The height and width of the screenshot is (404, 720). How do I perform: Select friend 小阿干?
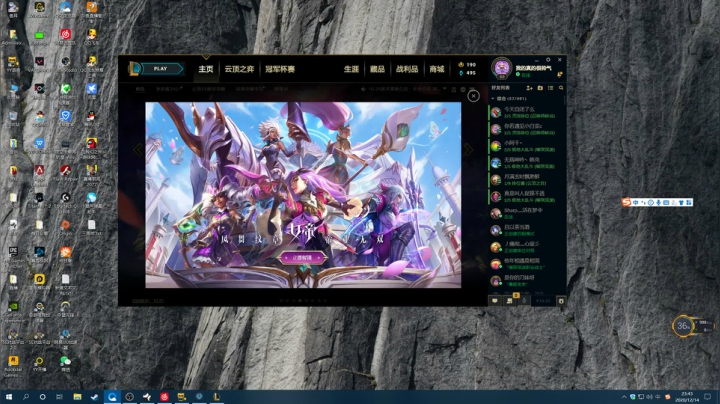pyautogui.click(x=526, y=146)
